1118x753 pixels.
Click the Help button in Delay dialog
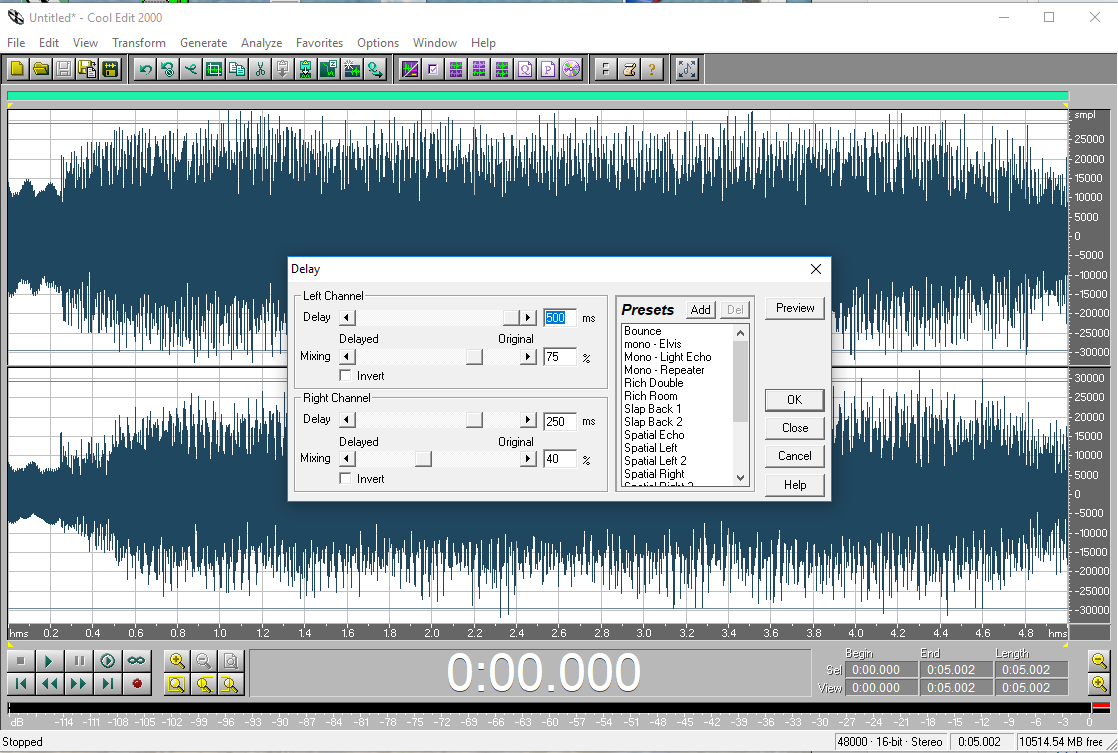point(794,485)
